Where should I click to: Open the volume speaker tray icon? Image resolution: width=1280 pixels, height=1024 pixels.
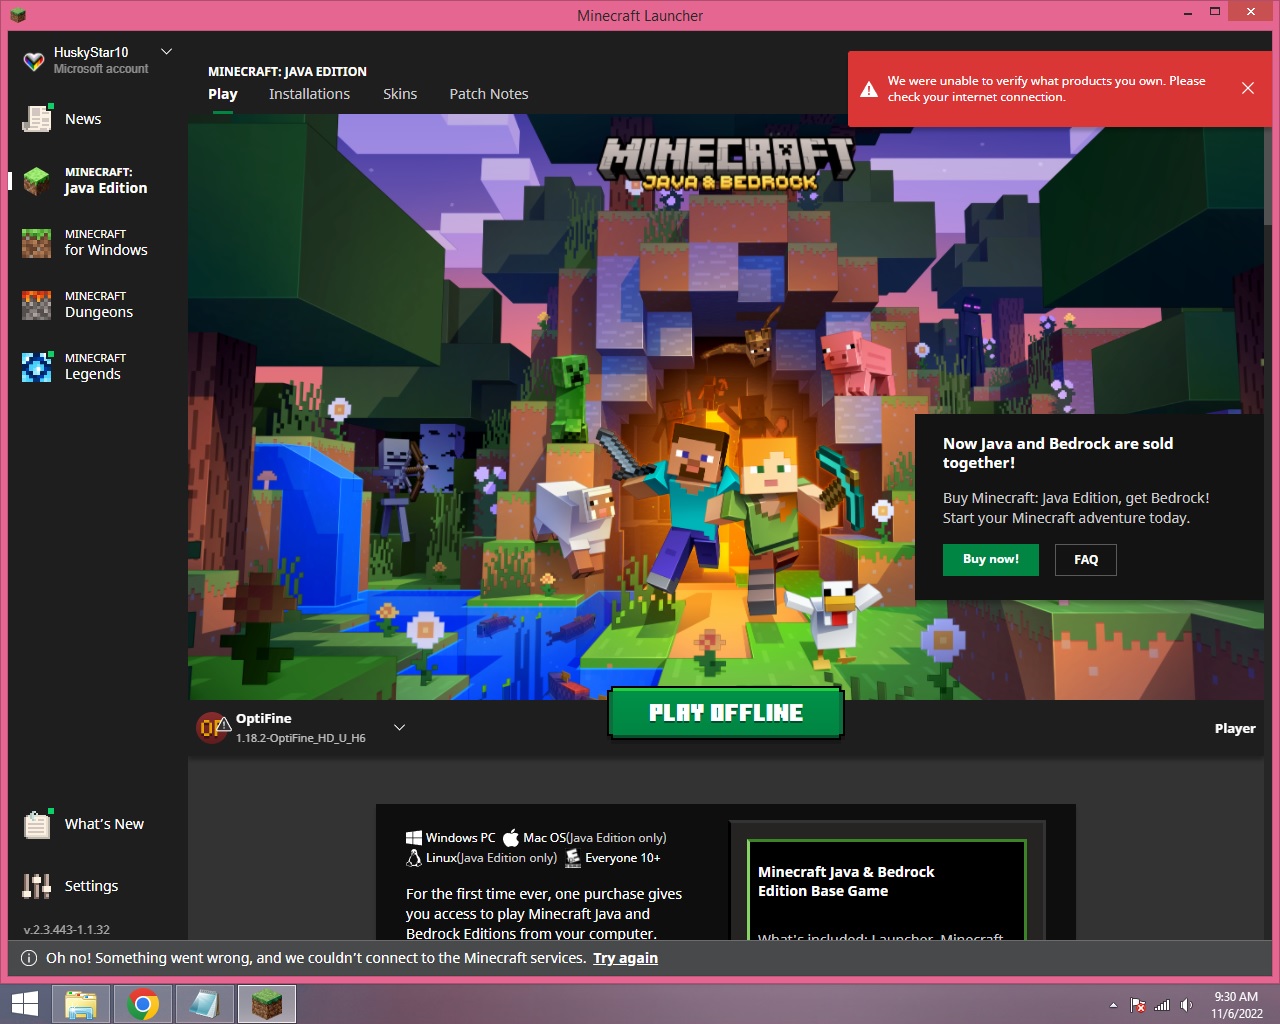point(1186,1005)
